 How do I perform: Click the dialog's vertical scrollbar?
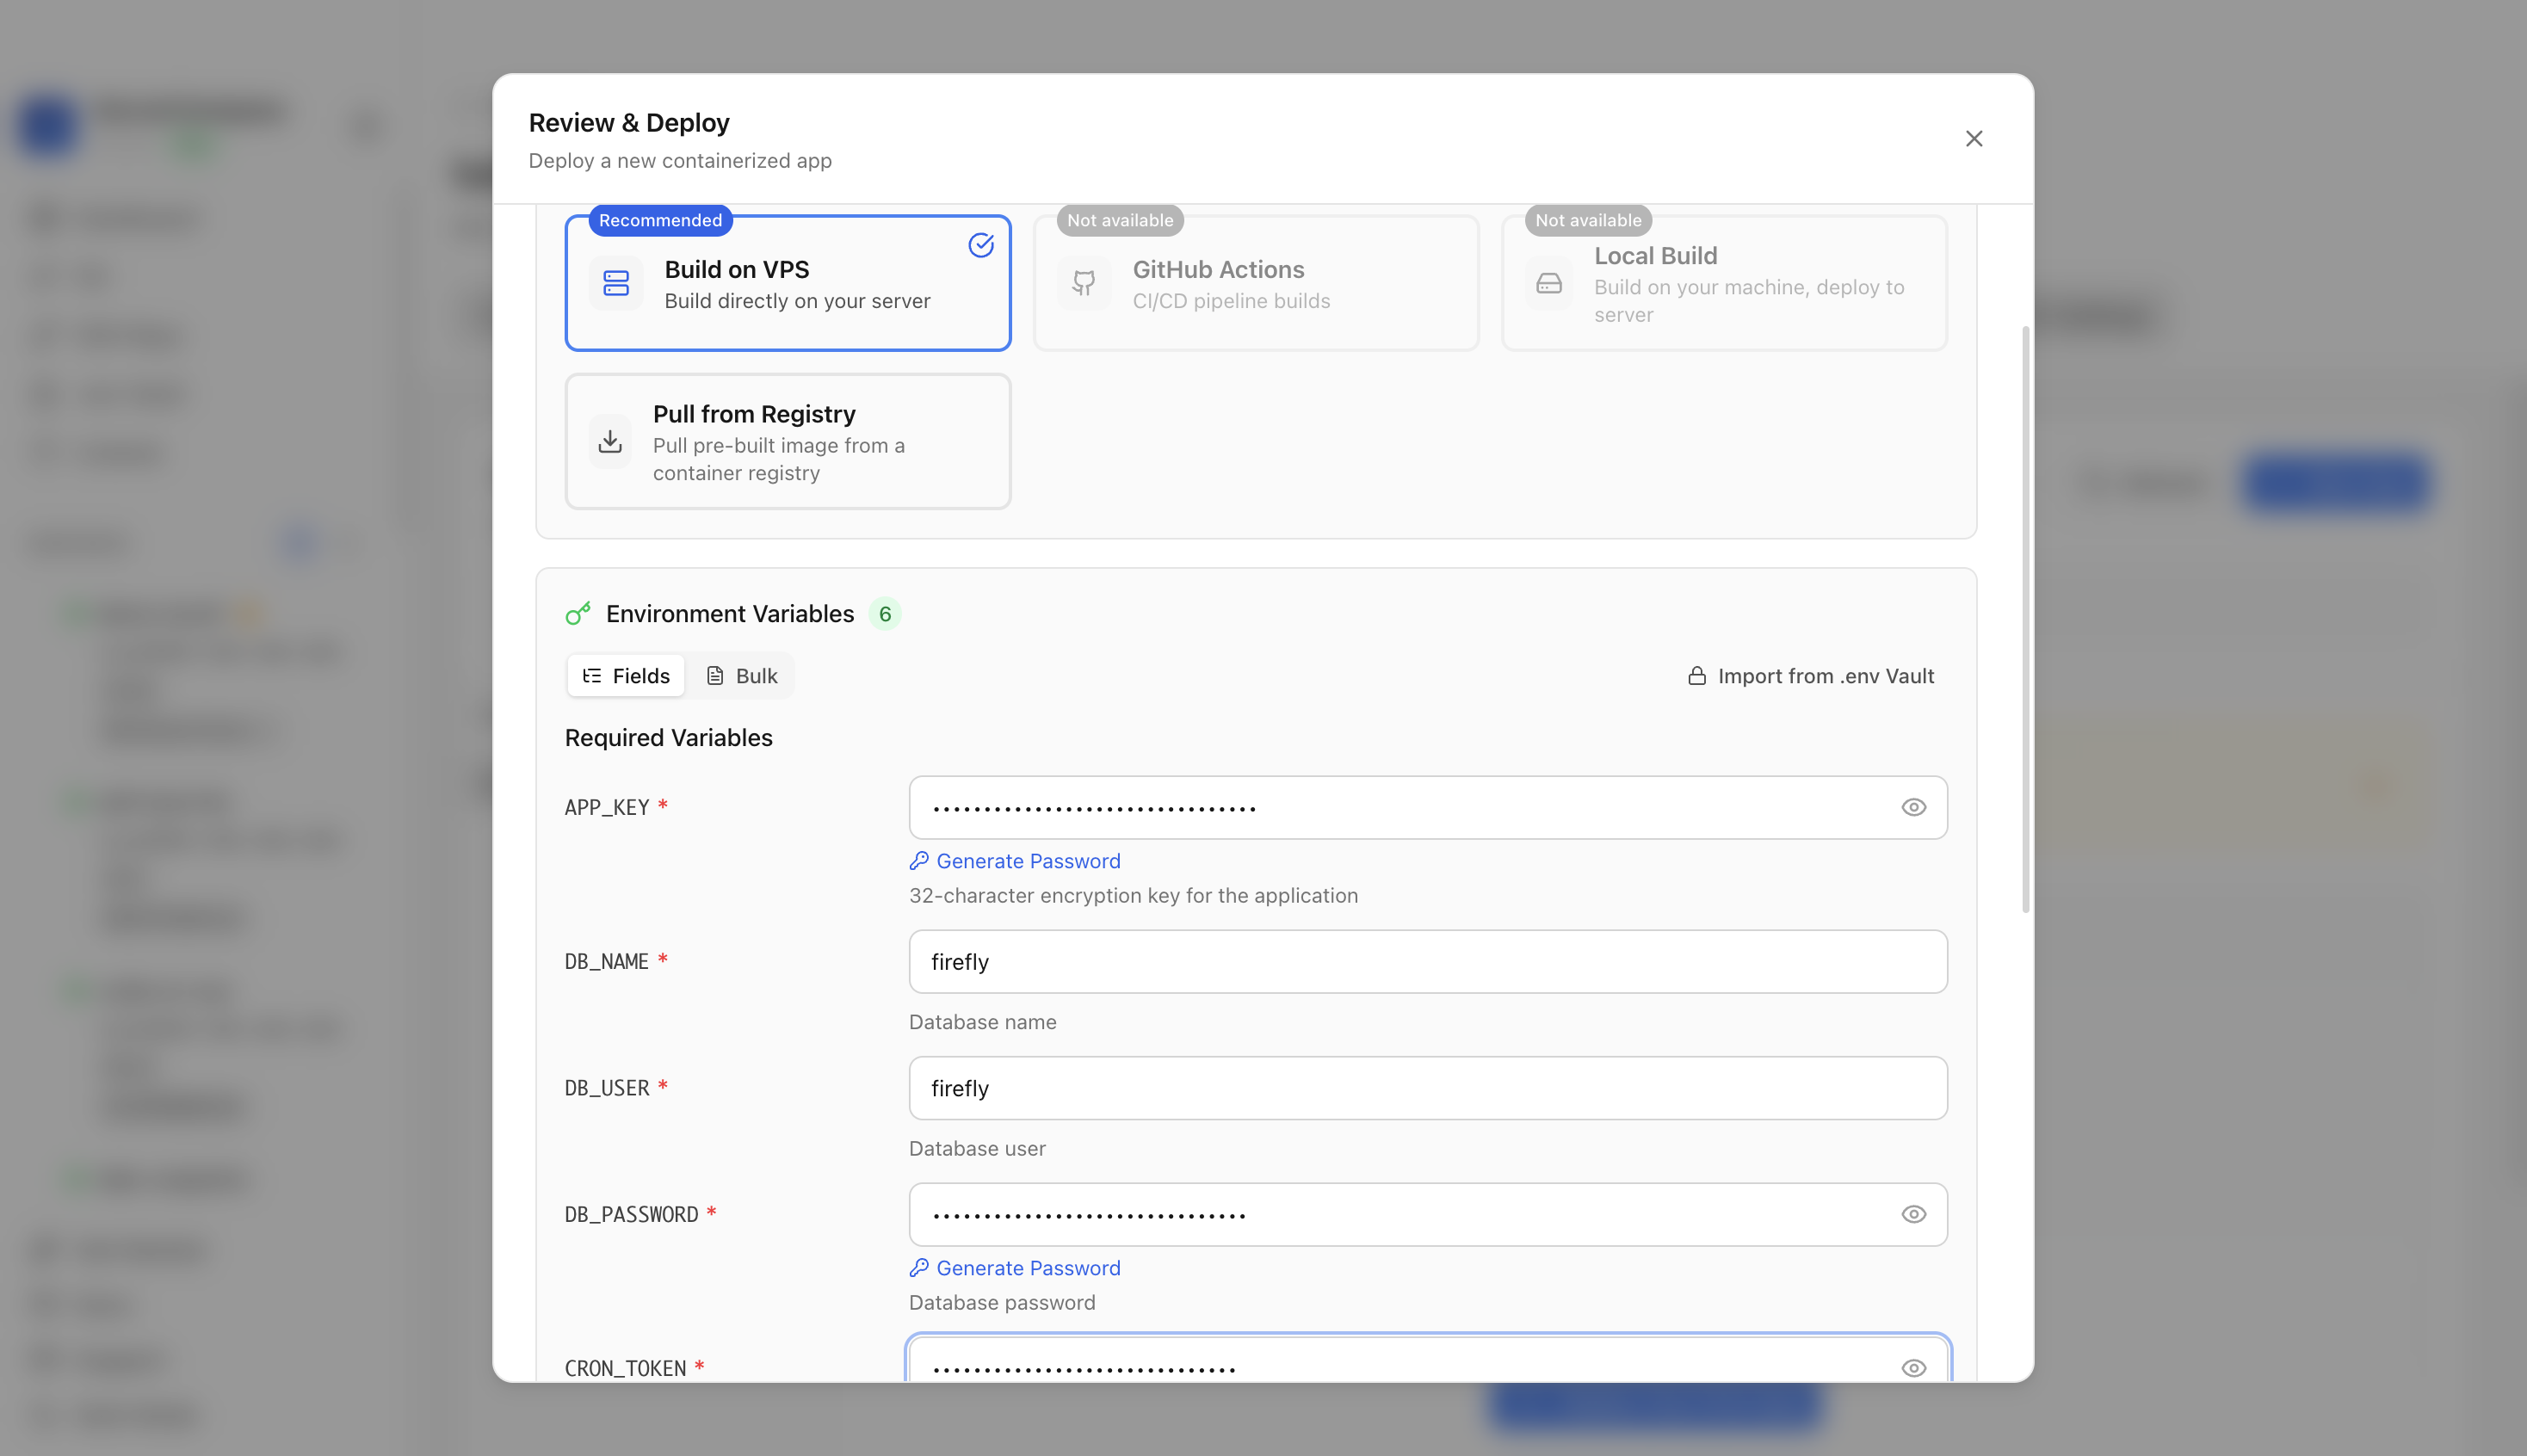pos(2025,619)
